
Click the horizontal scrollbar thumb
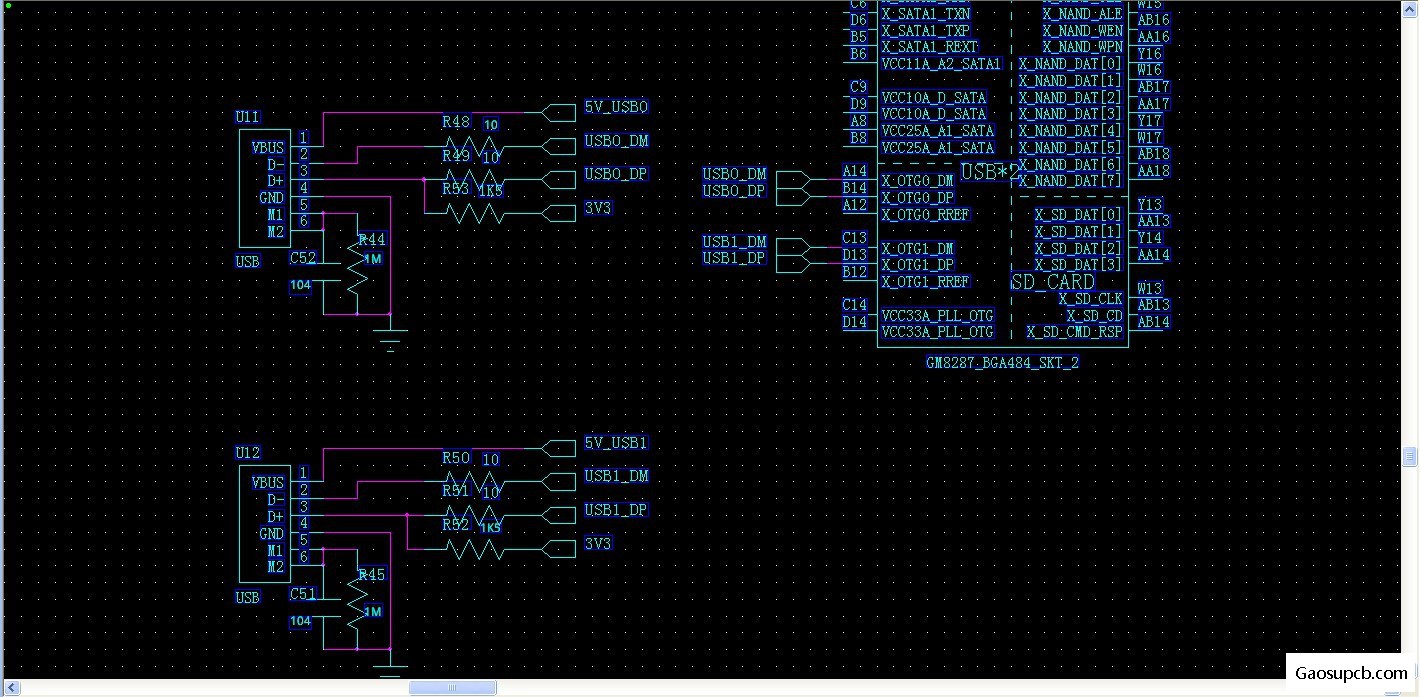coord(453,688)
